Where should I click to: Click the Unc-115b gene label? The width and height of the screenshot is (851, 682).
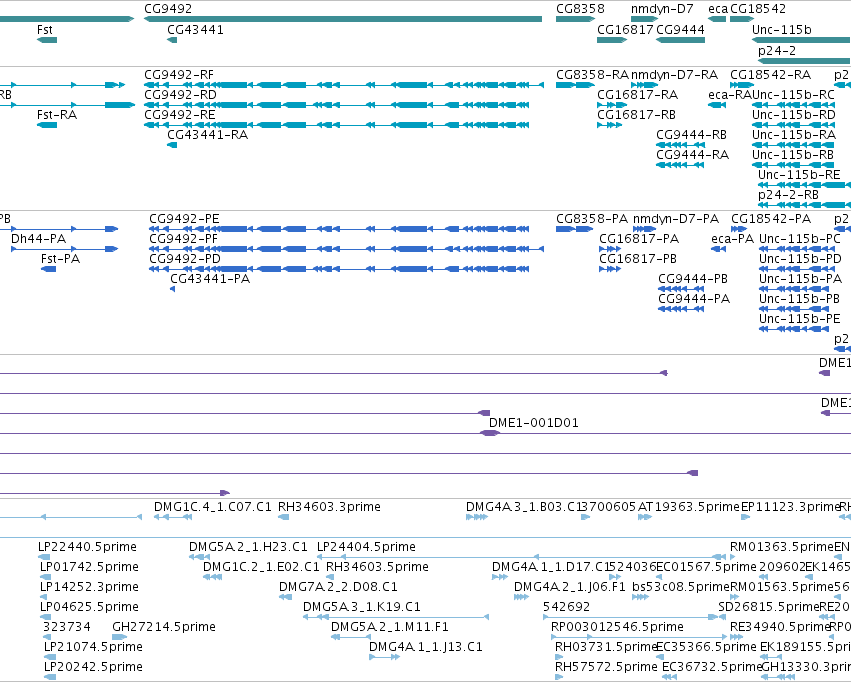point(782,30)
